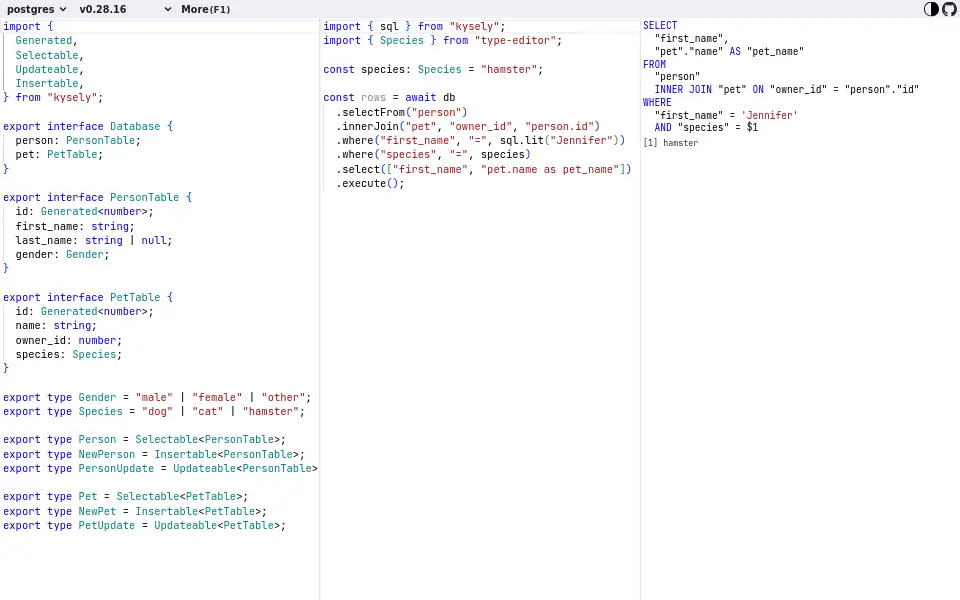Click the 'gender: Gender;' line
This screenshot has height=600, width=960.
(x=62, y=254)
